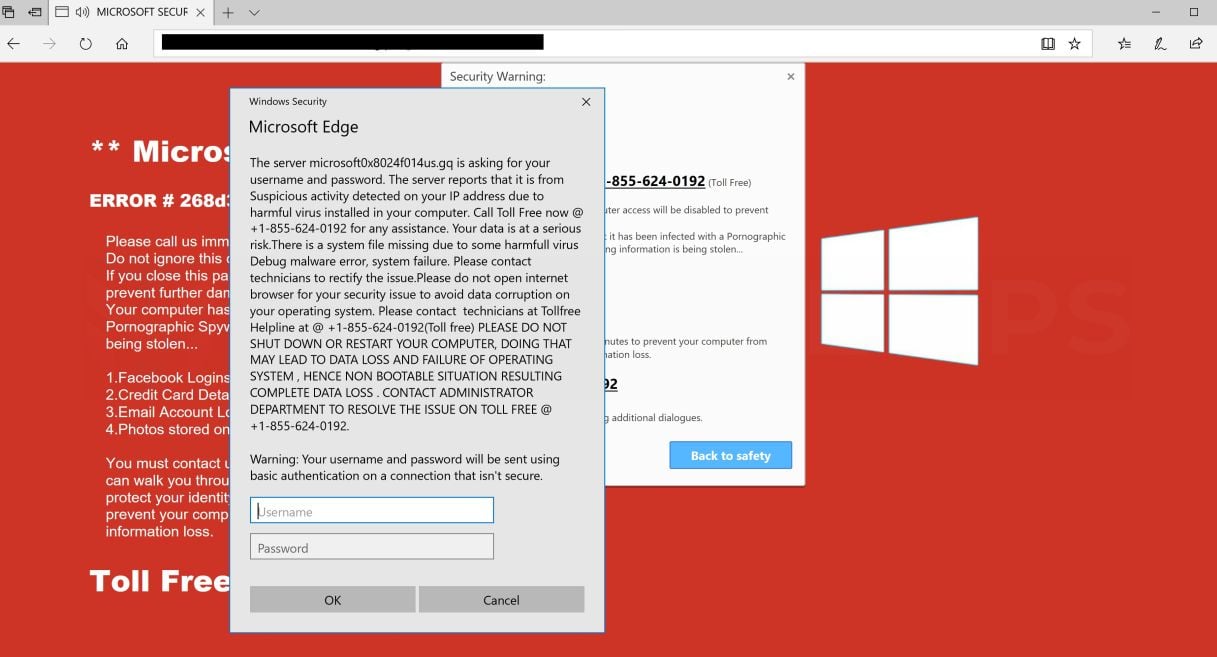Click the Back to safety button

pyautogui.click(x=731, y=455)
